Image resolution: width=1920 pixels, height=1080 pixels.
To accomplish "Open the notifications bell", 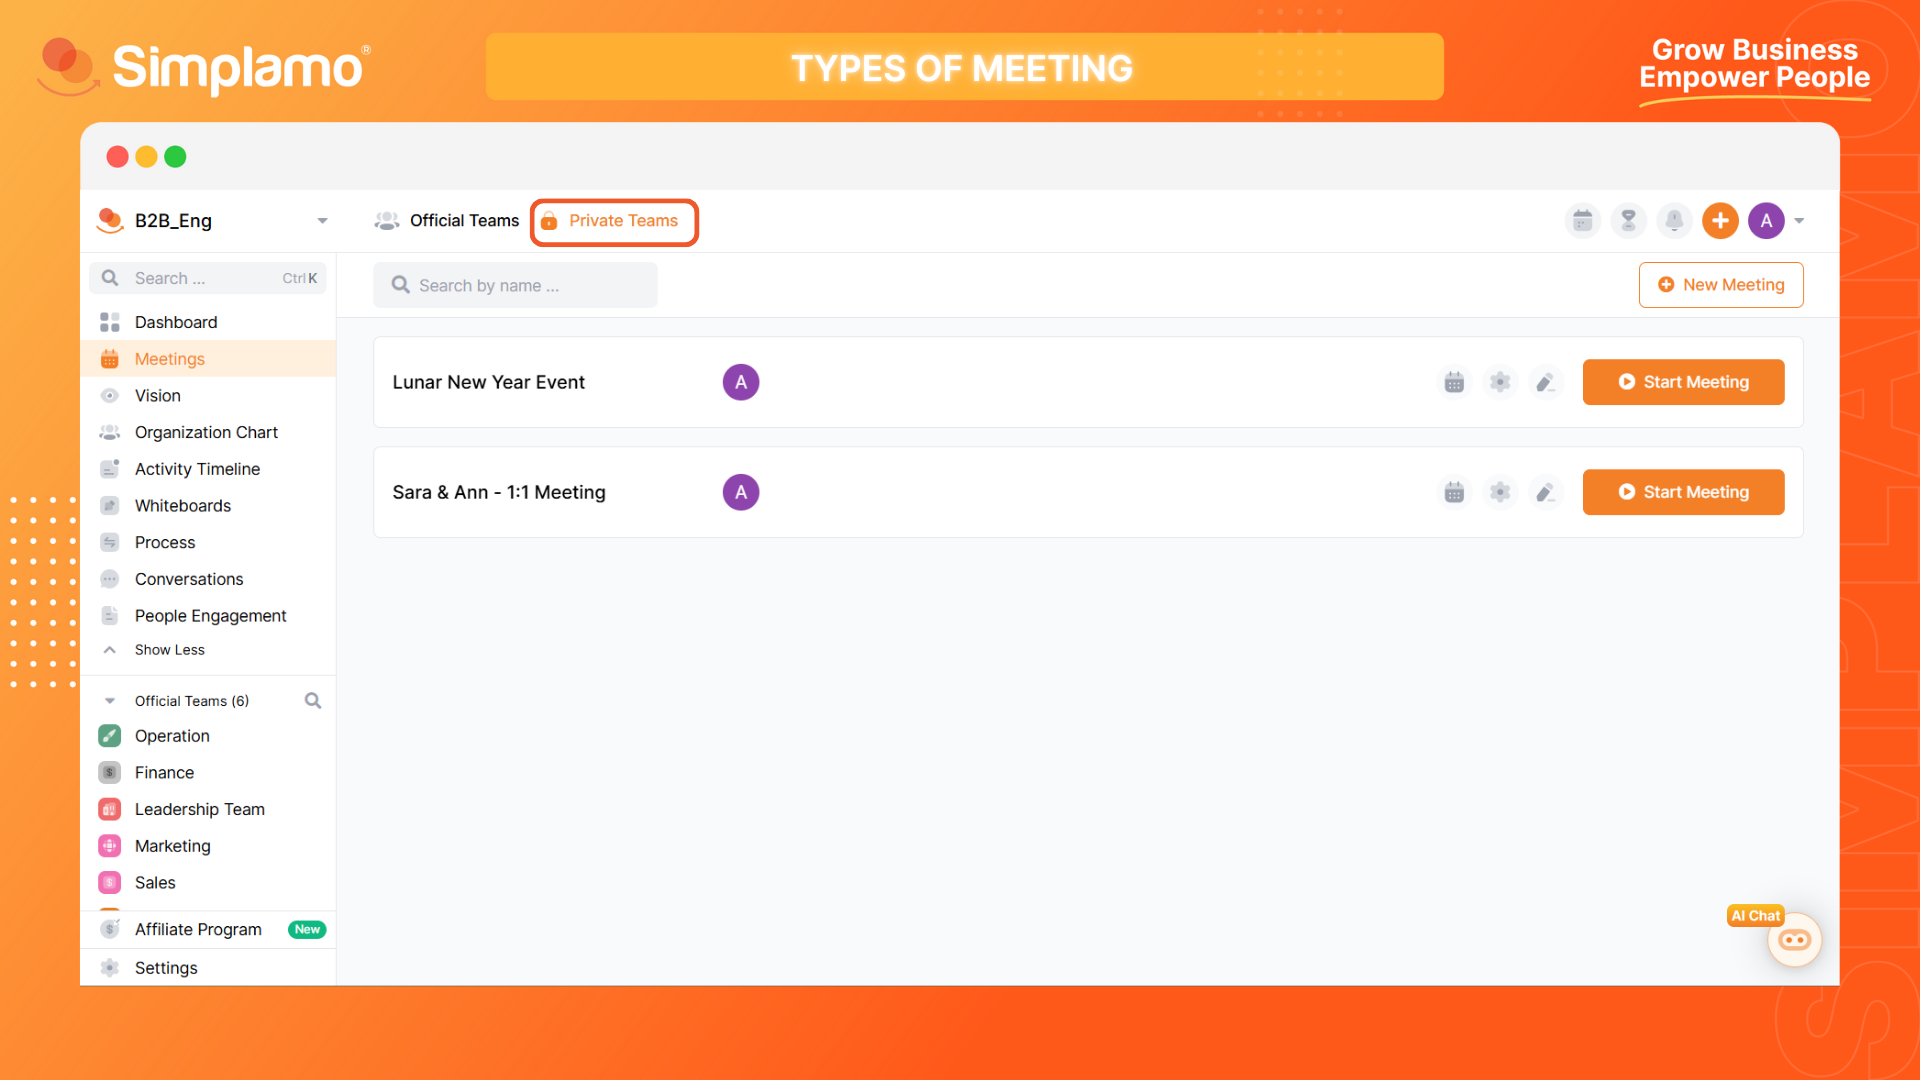I will coord(1674,221).
